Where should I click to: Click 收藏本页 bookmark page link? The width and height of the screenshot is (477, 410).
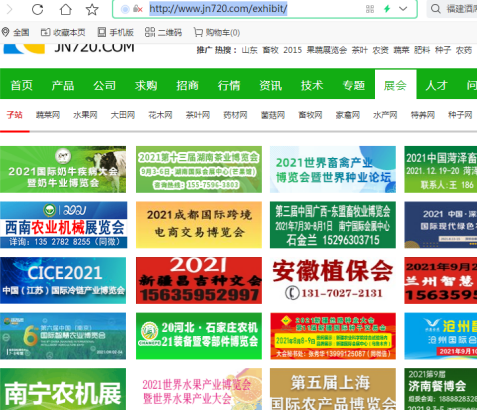pyautogui.click(x=63, y=32)
